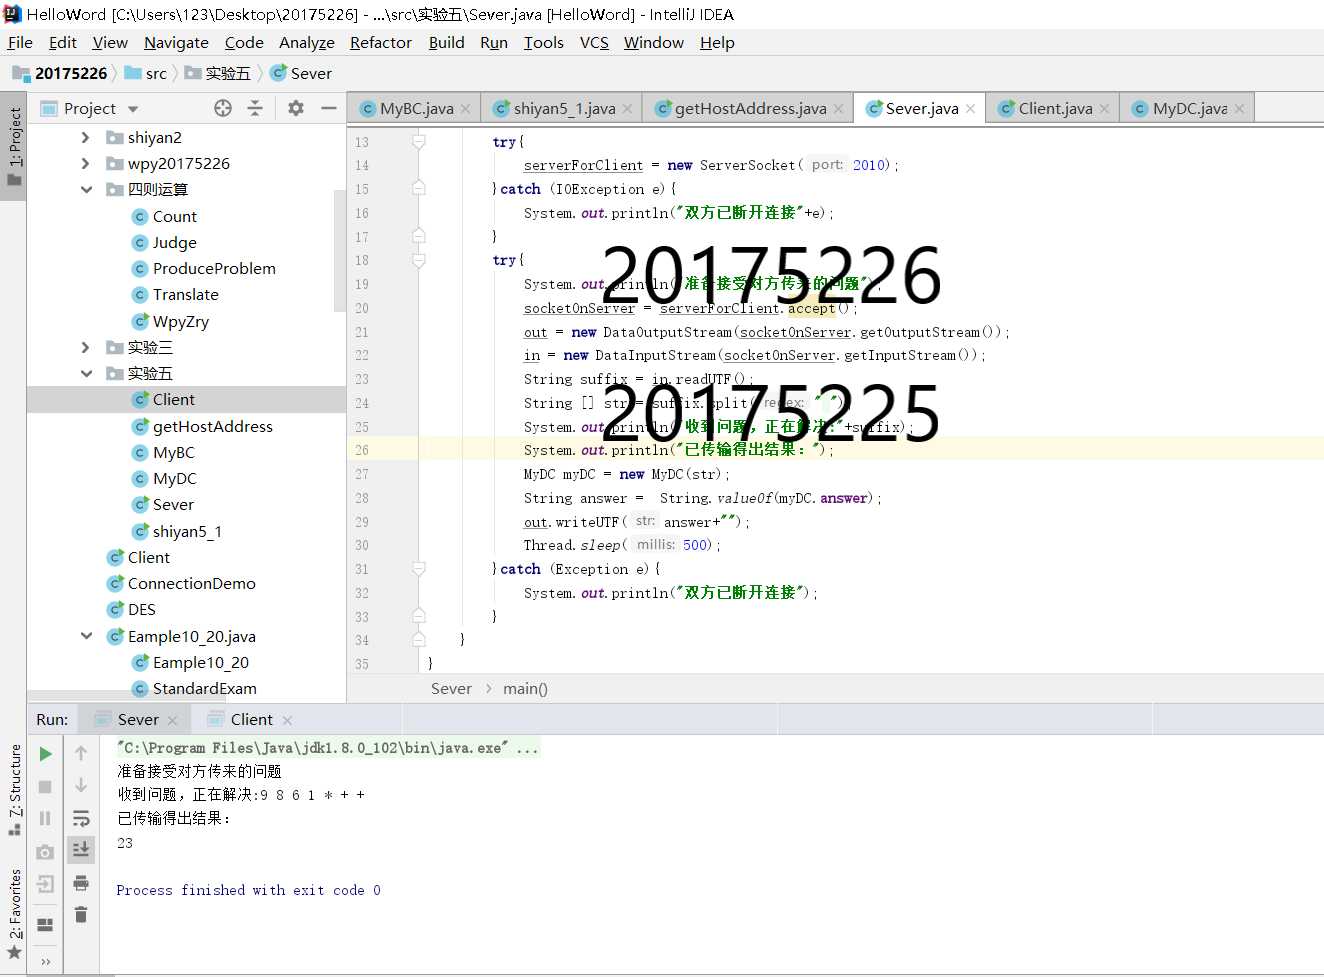Toggle fold marker at line 18
The height and width of the screenshot is (977, 1324).
tap(419, 260)
